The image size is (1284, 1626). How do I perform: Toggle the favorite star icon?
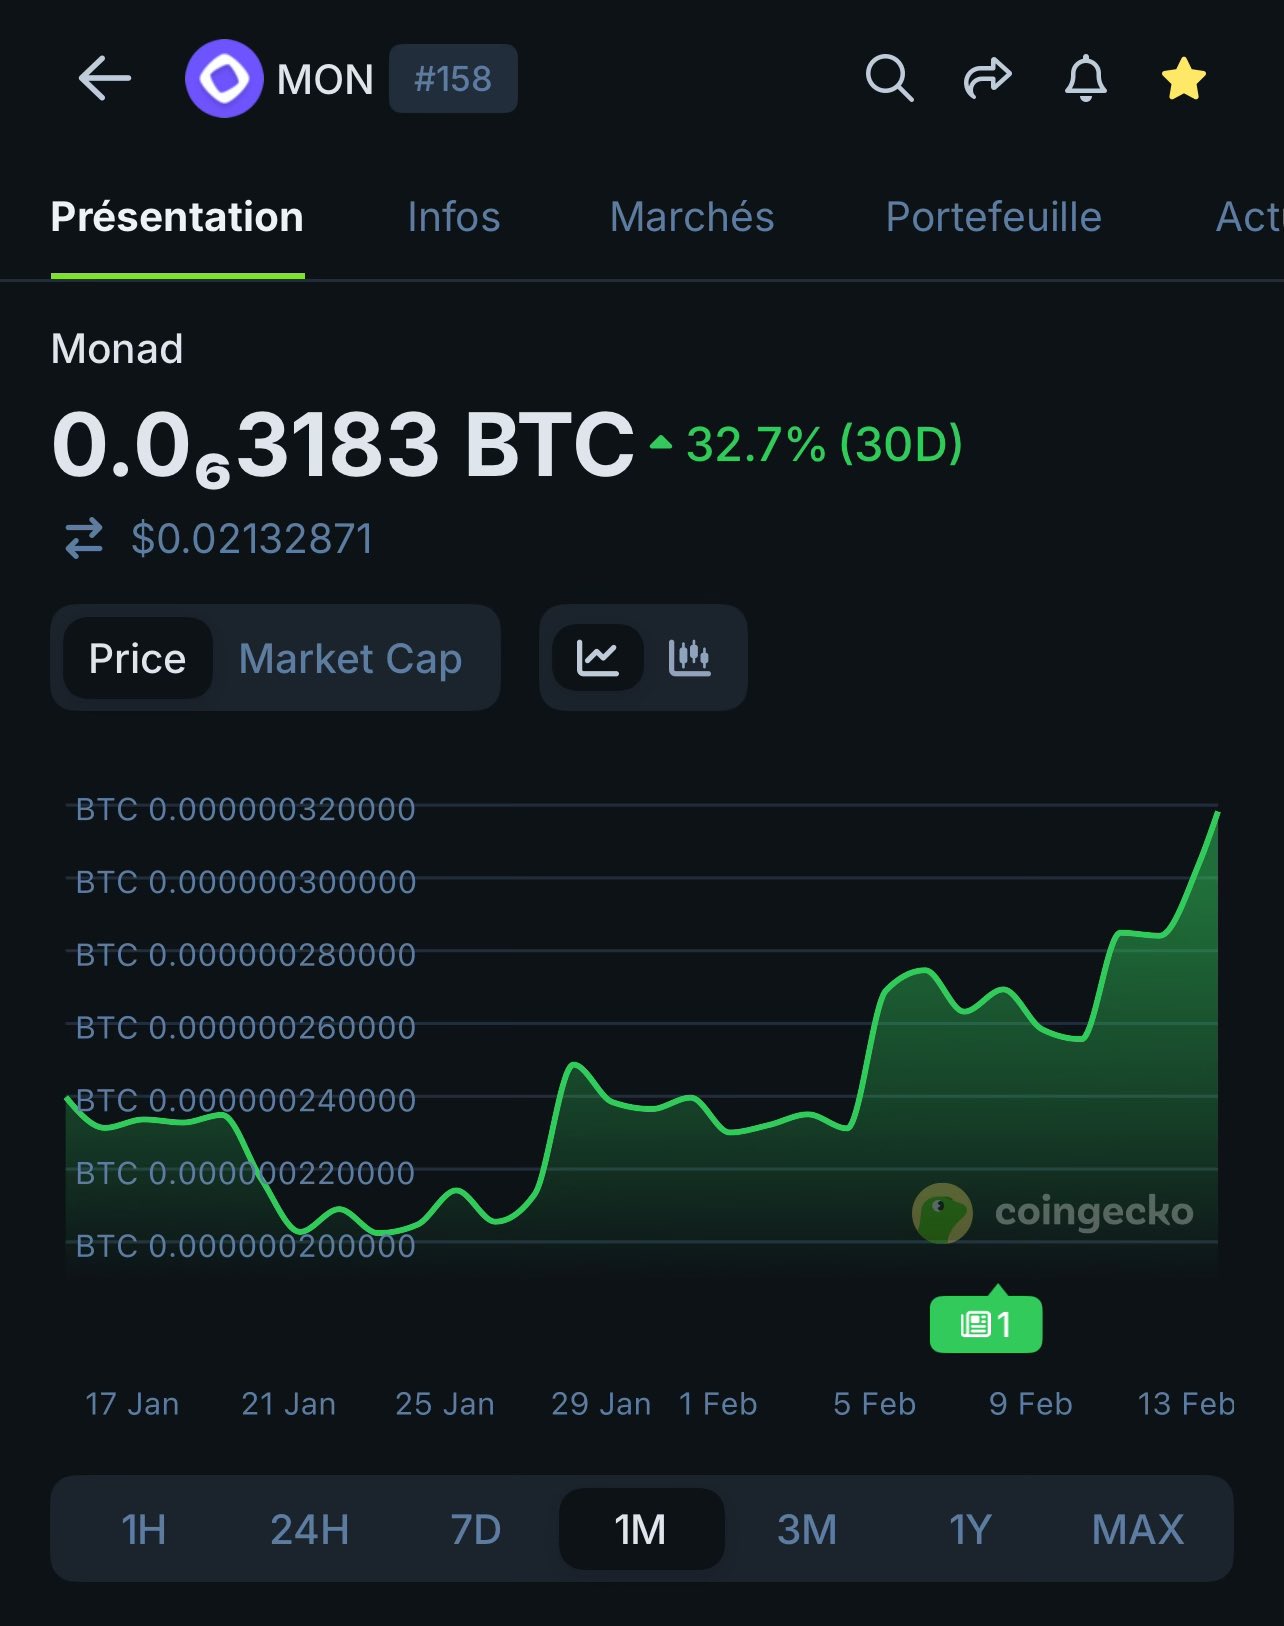click(x=1183, y=78)
